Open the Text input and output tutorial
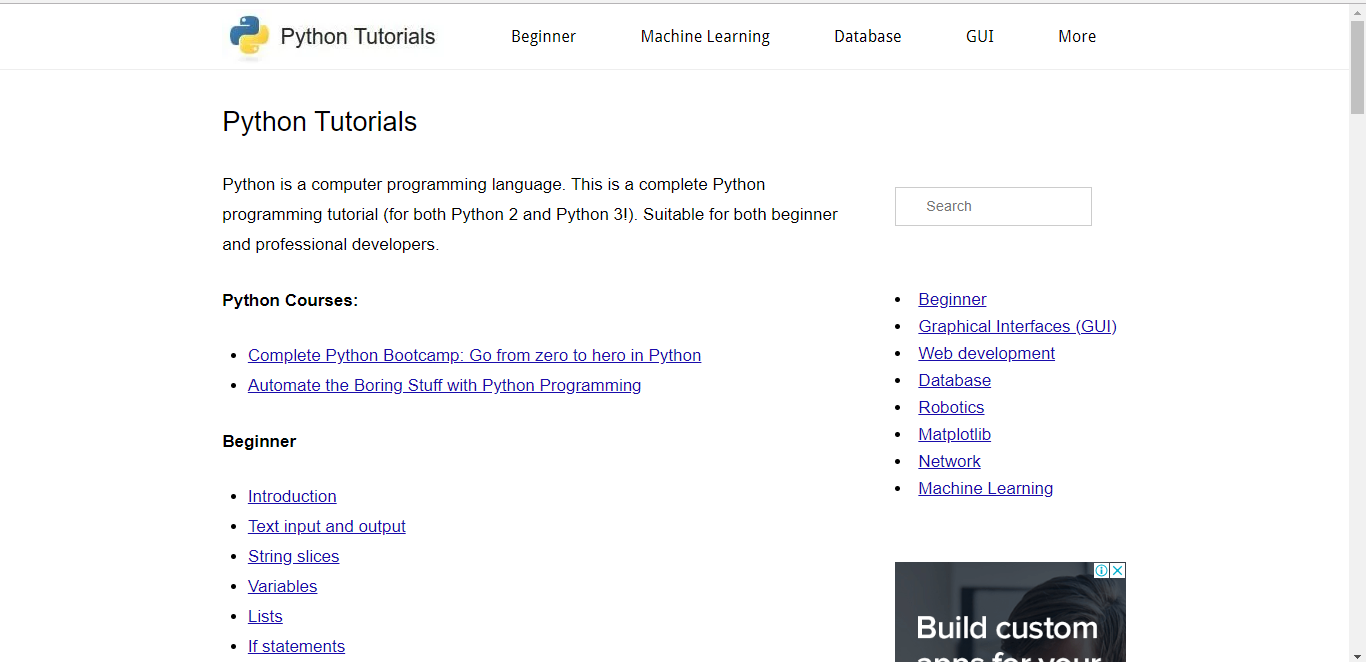1366x662 pixels. point(327,526)
